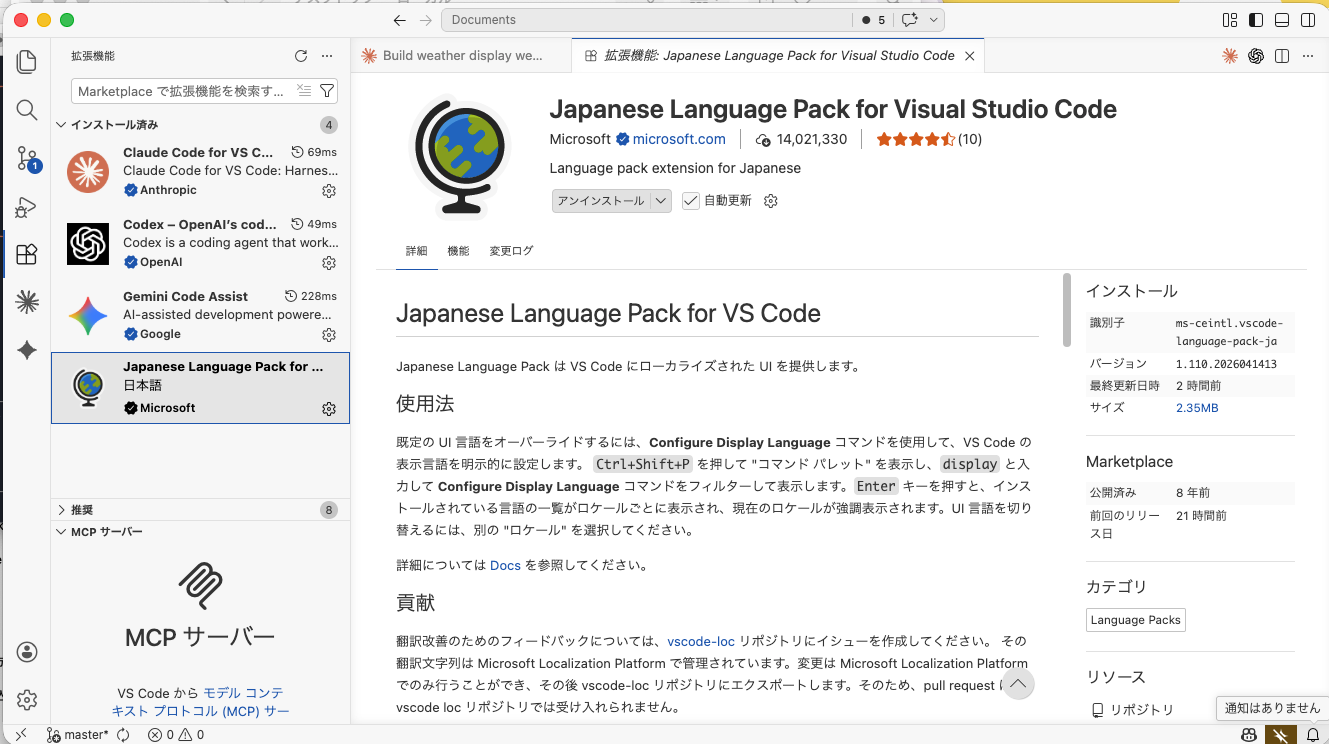1329x744 pixels.
Task: Open the Run and Debug view
Action: (26, 207)
